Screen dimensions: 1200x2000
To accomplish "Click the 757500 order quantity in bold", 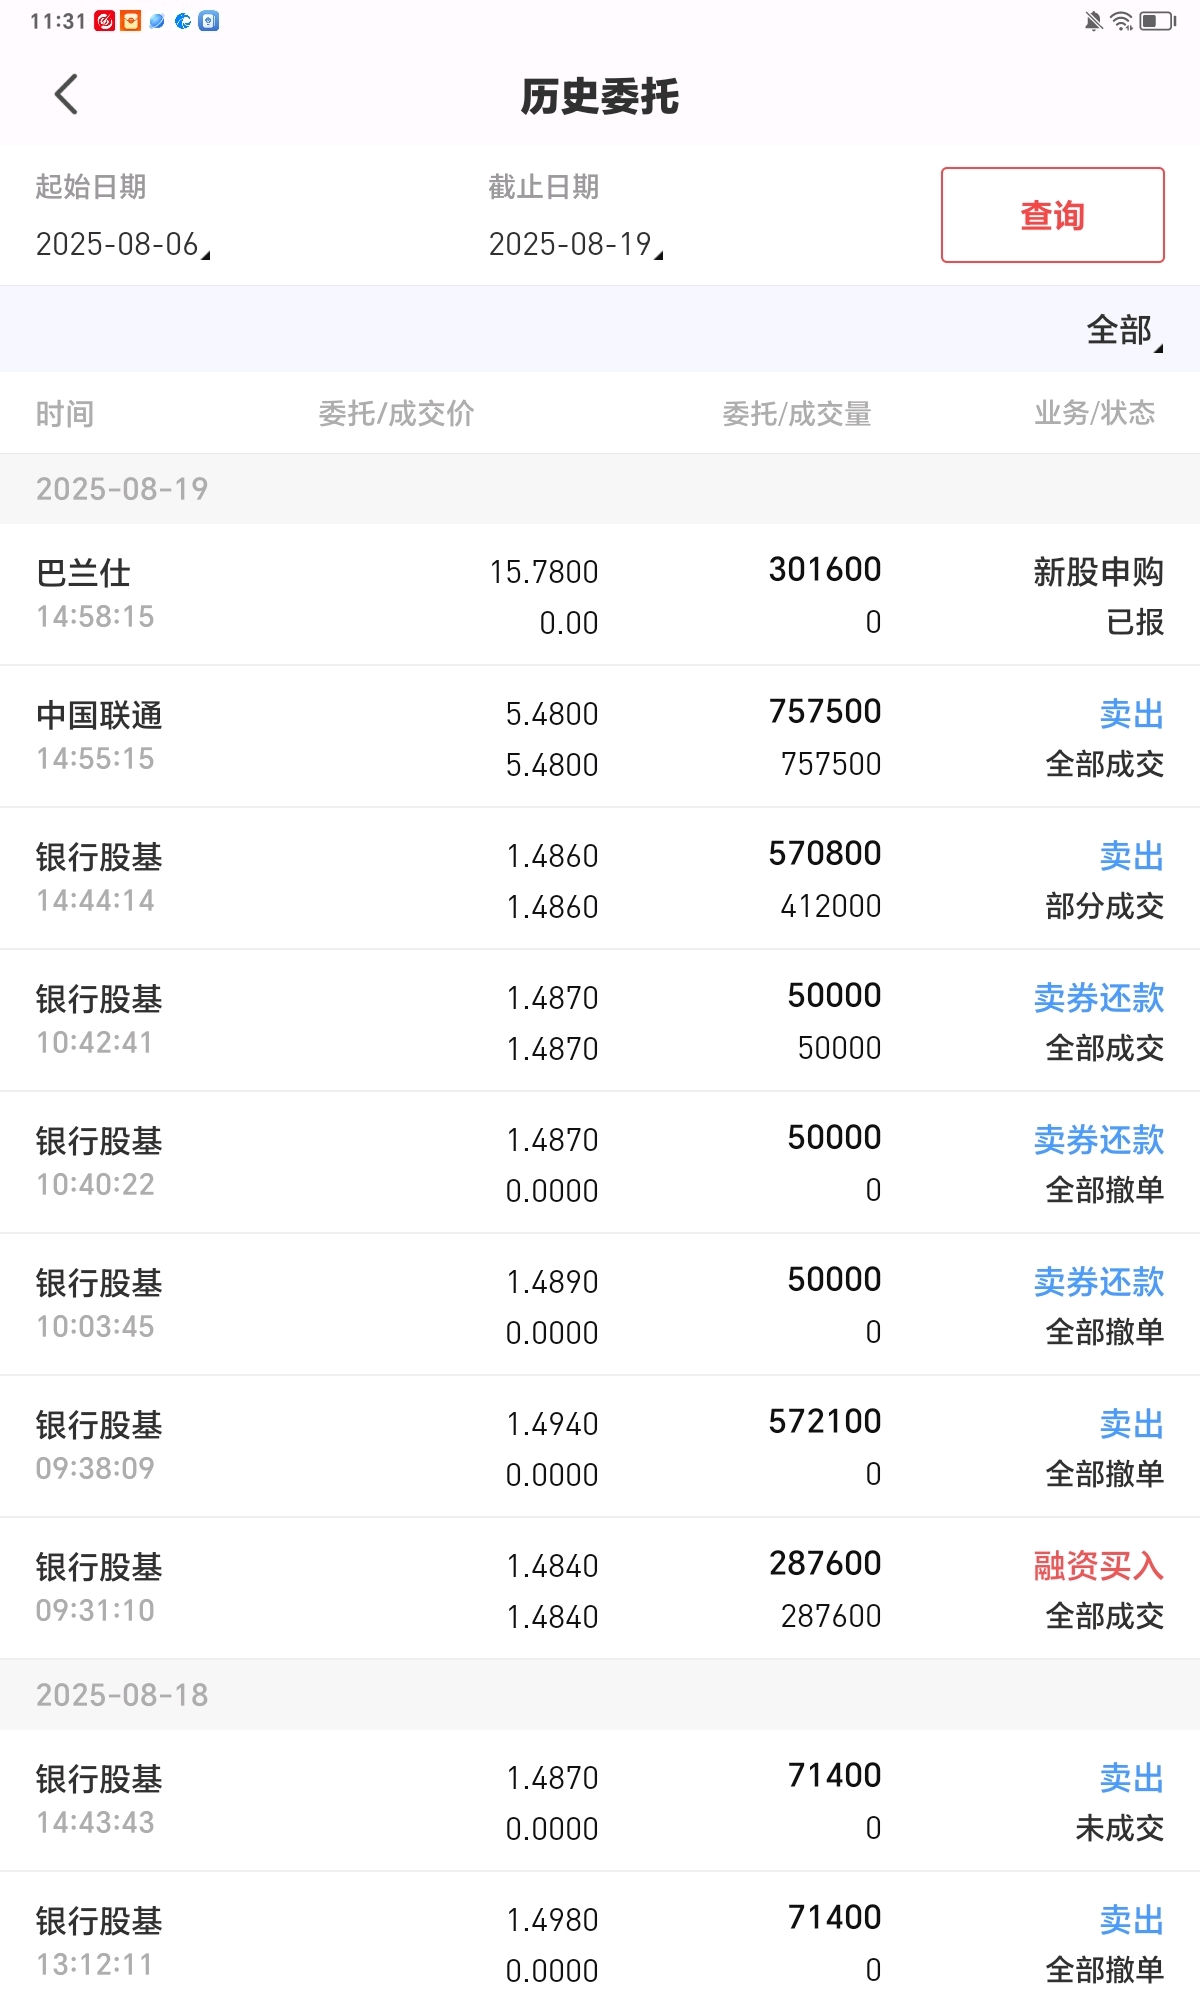I will (x=825, y=711).
